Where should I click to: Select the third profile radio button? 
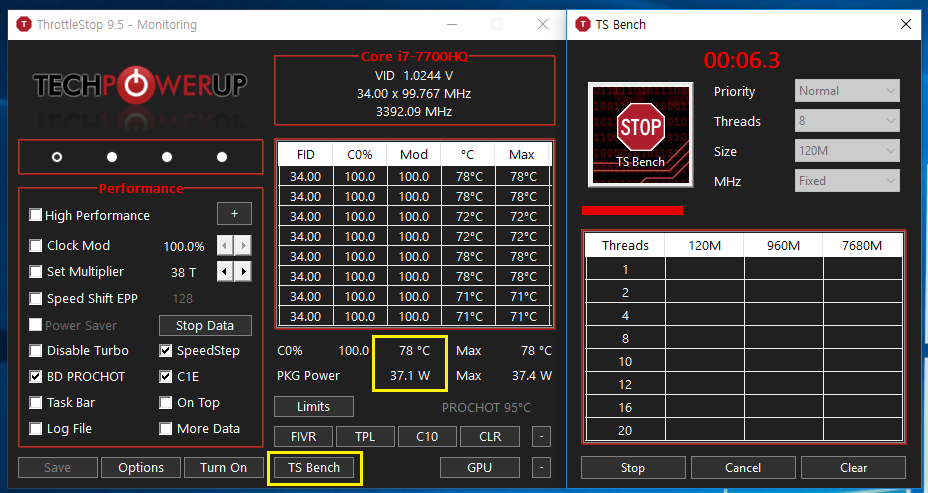[167, 157]
